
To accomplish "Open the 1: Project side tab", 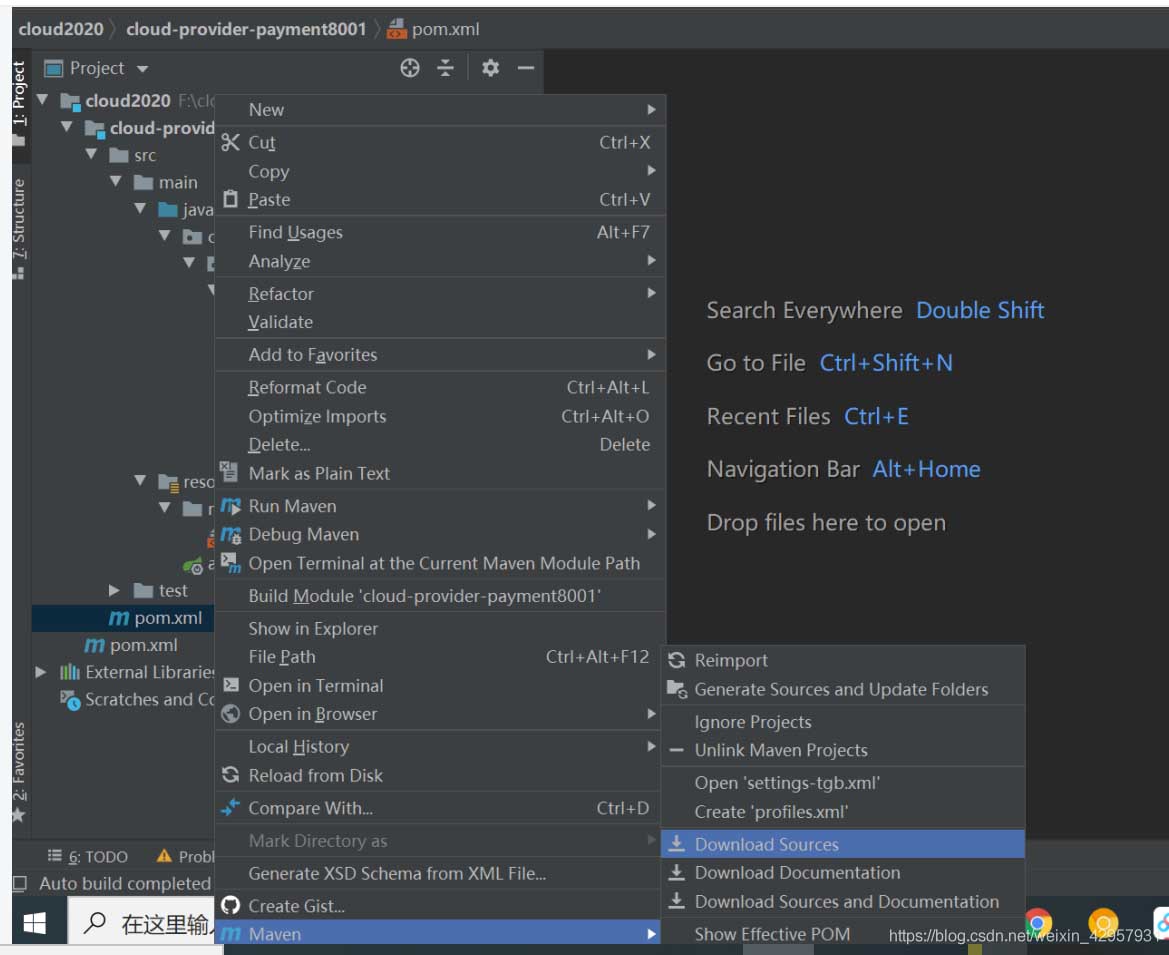I will pos(19,104).
